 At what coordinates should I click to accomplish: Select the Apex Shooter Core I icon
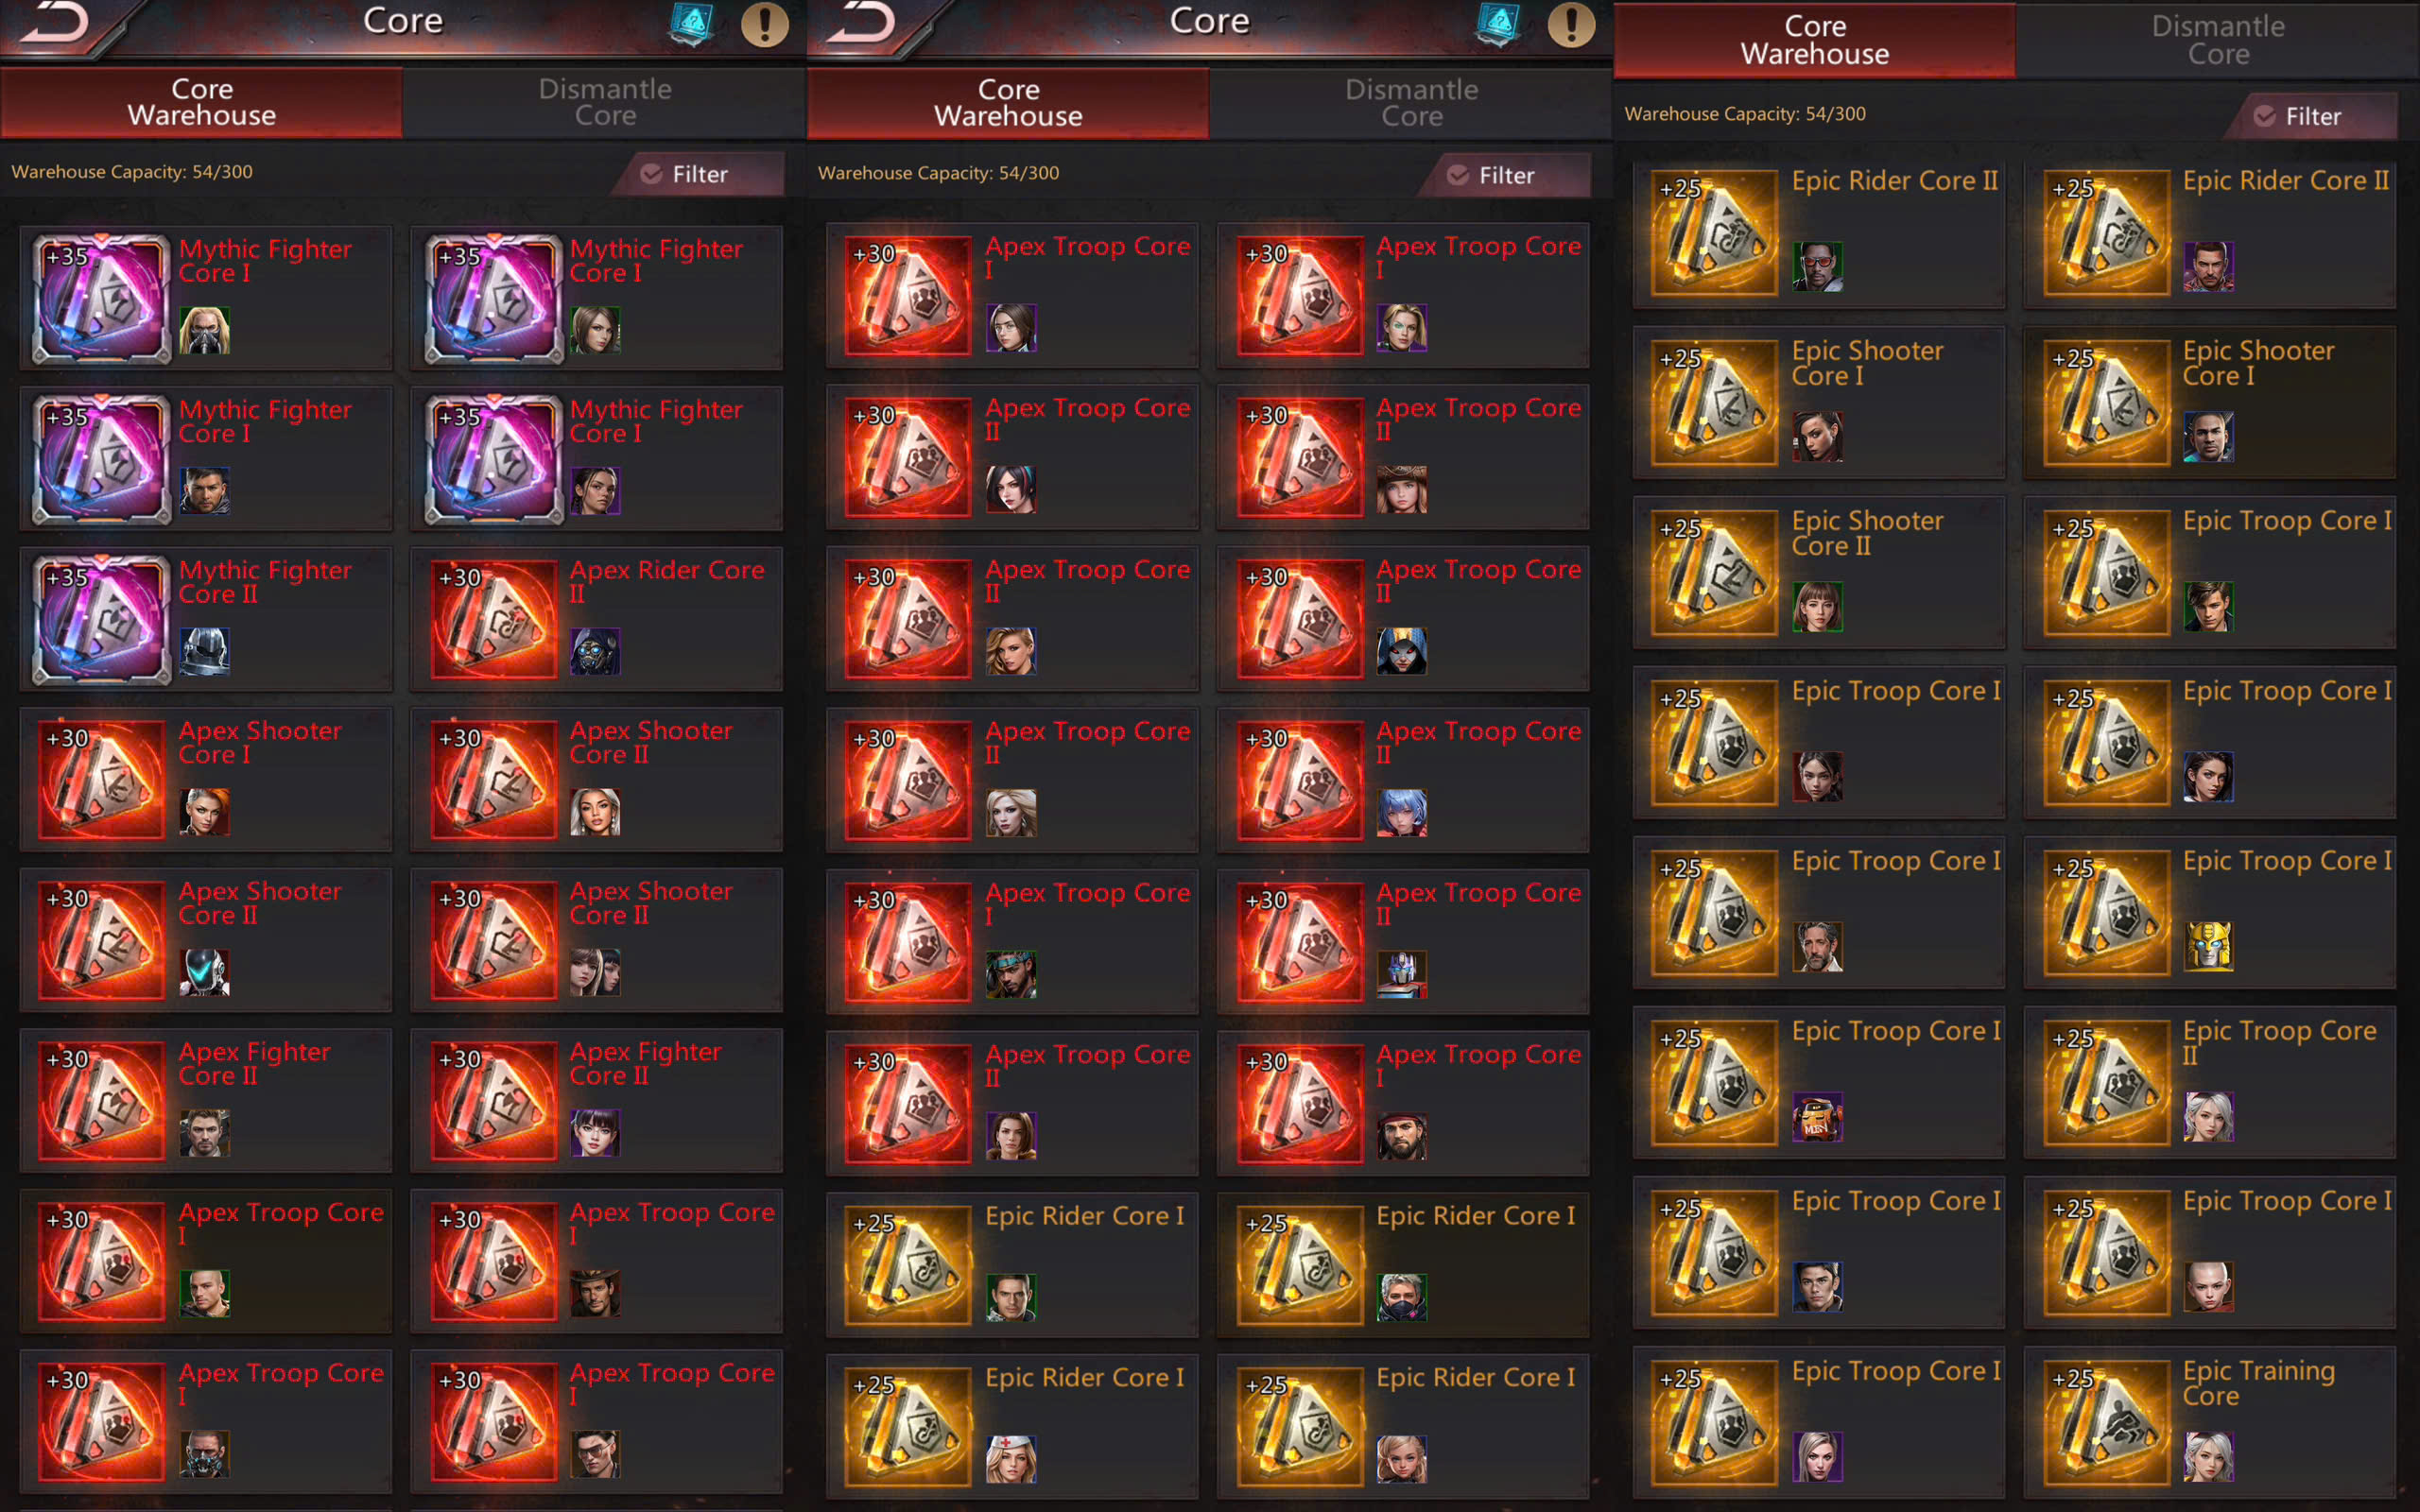[101, 779]
